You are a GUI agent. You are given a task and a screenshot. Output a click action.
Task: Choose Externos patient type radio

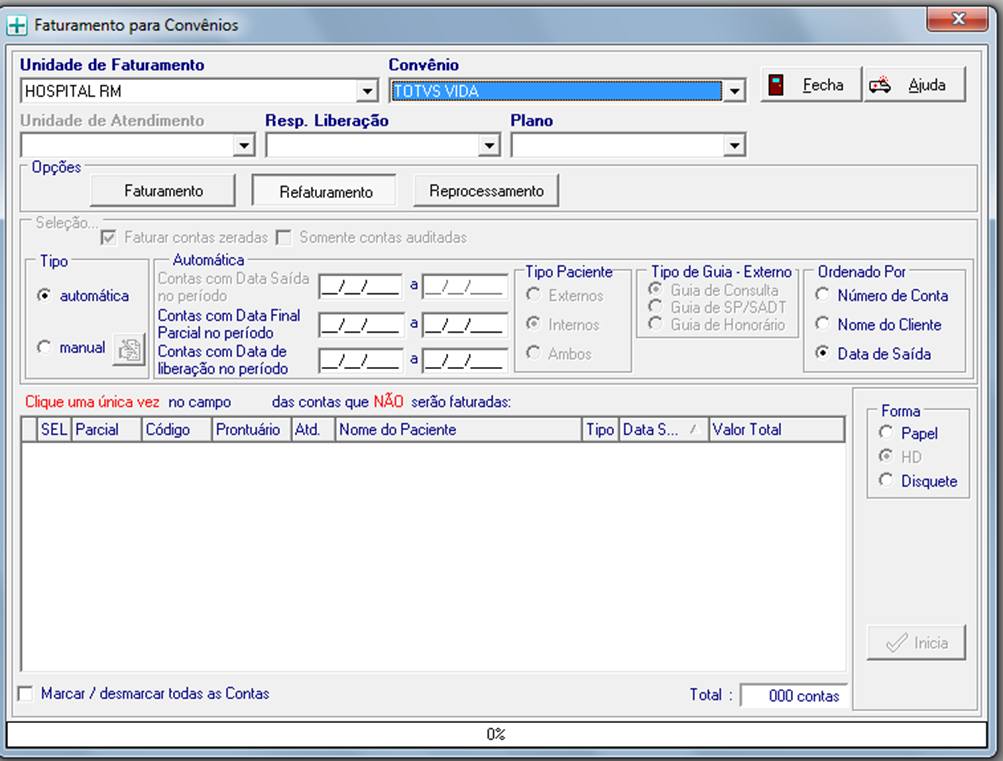point(533,295)
